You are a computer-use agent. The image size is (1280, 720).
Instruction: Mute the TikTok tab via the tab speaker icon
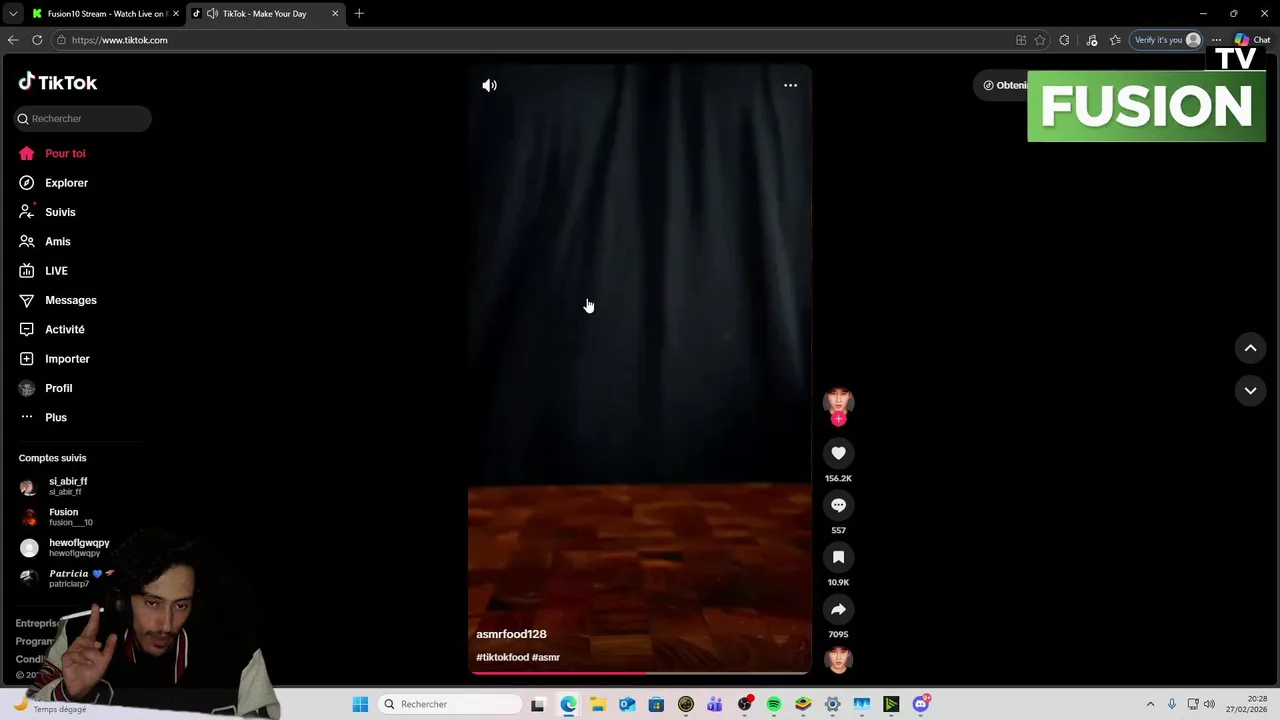point(212,14)
